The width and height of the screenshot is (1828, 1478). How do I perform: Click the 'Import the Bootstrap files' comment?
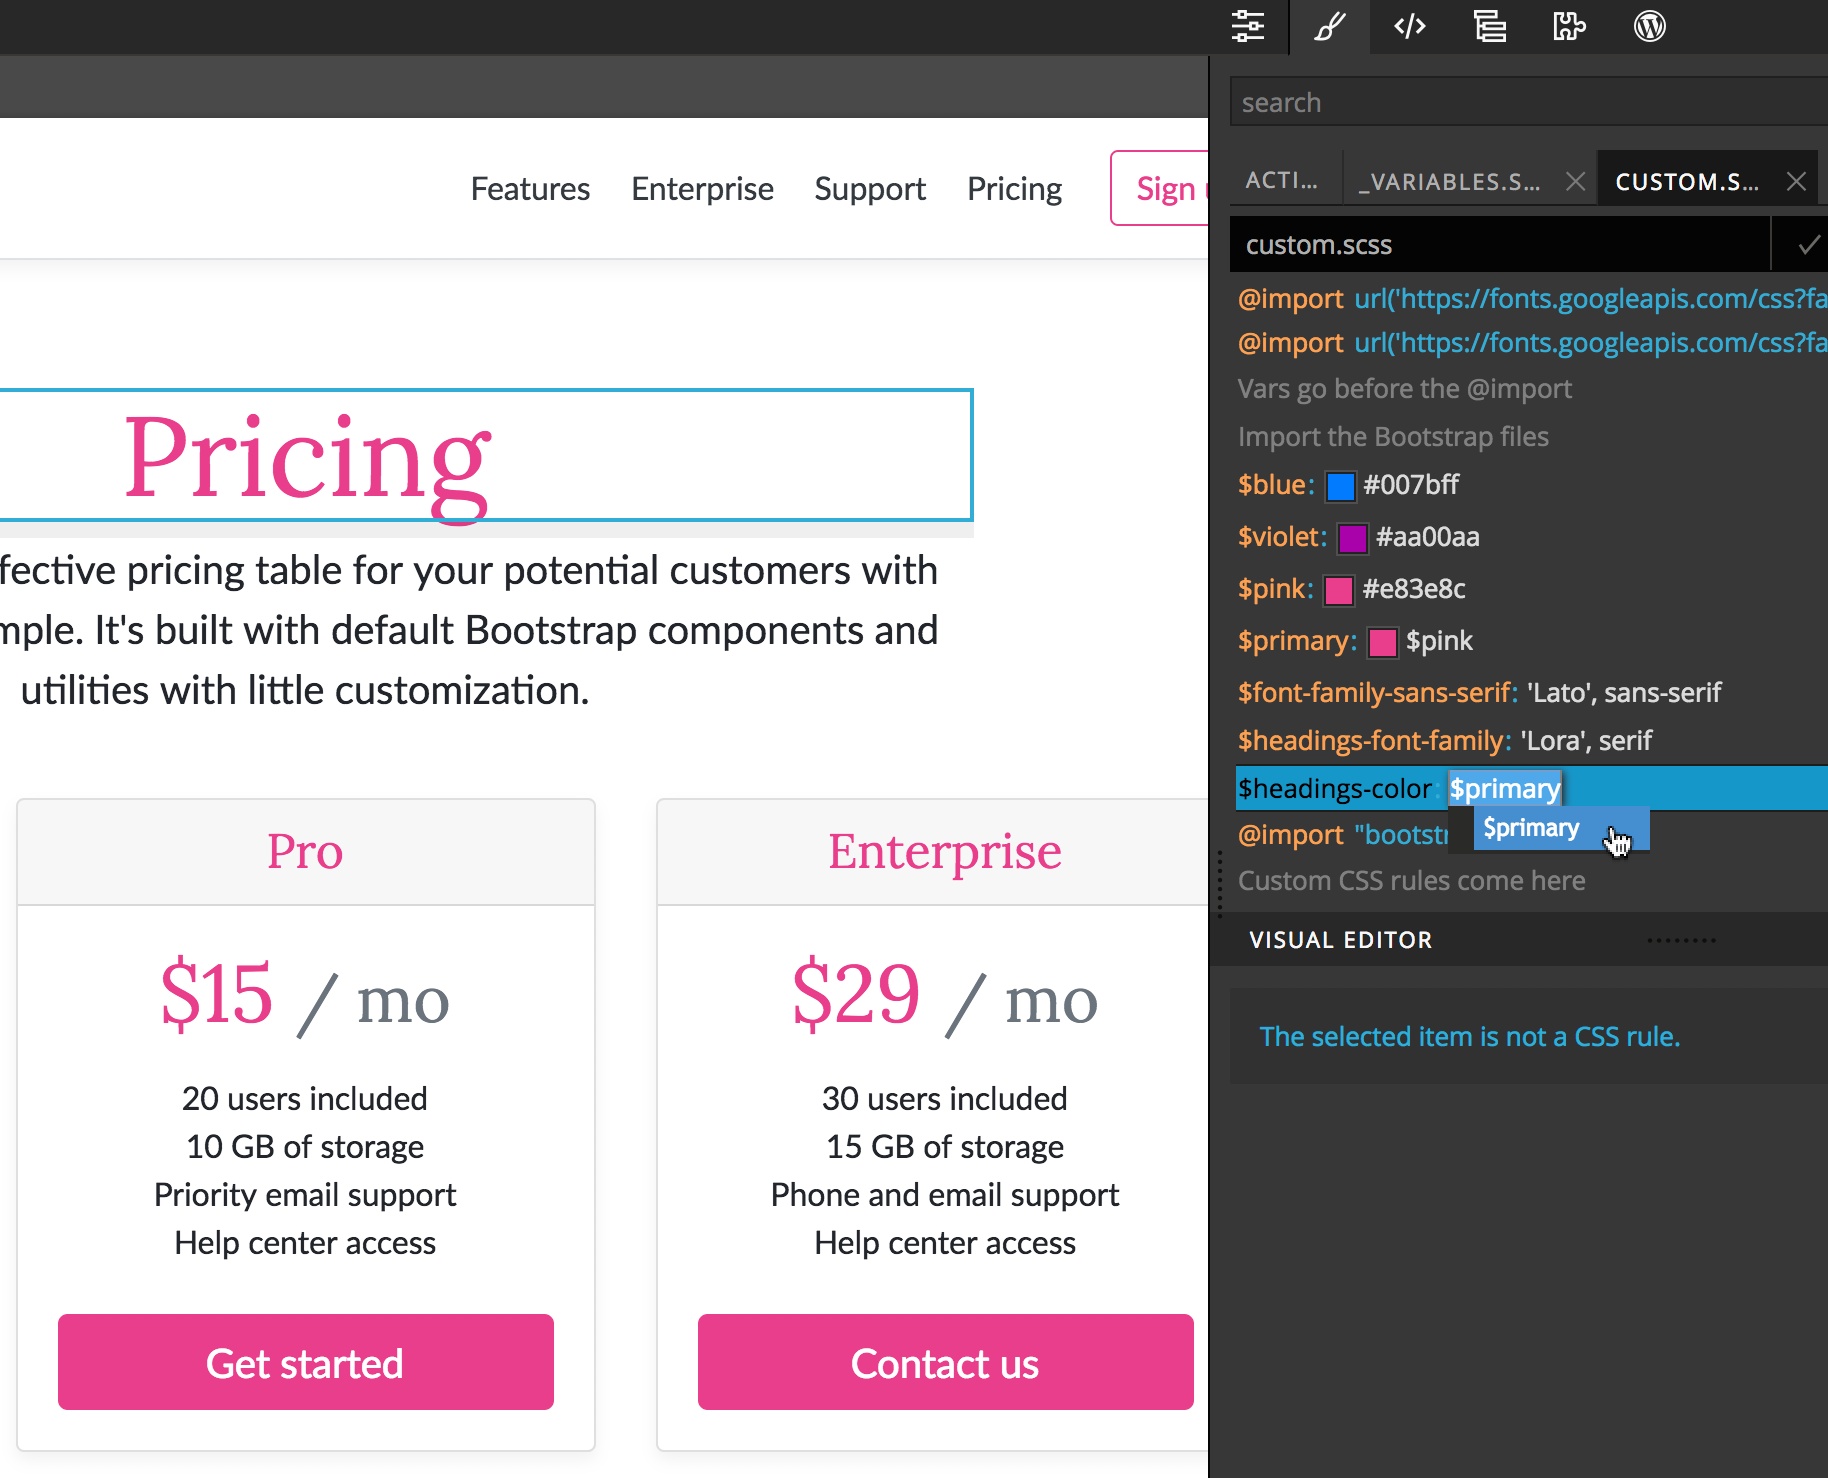pos(1393,436)
